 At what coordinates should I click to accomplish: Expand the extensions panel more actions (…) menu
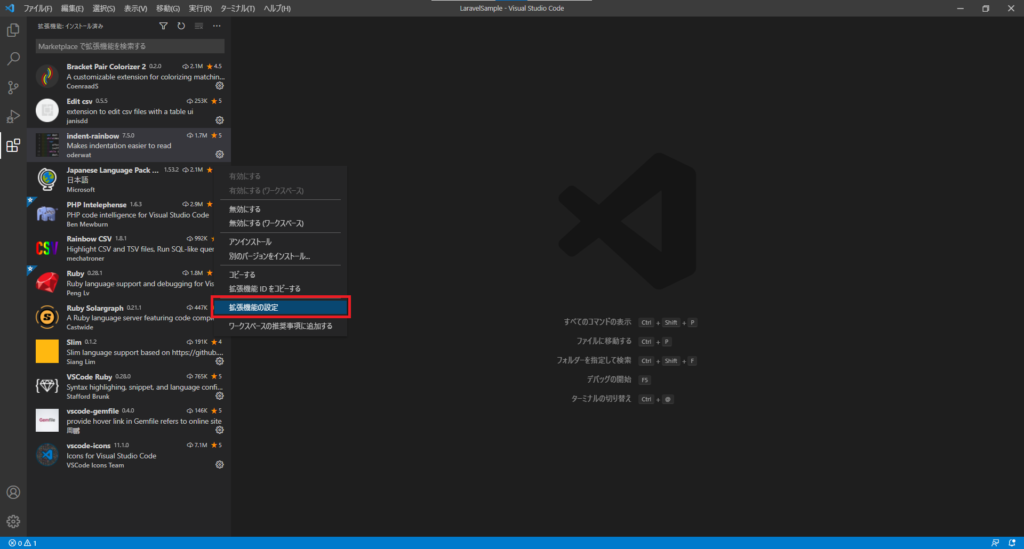[x=216, y=26]
